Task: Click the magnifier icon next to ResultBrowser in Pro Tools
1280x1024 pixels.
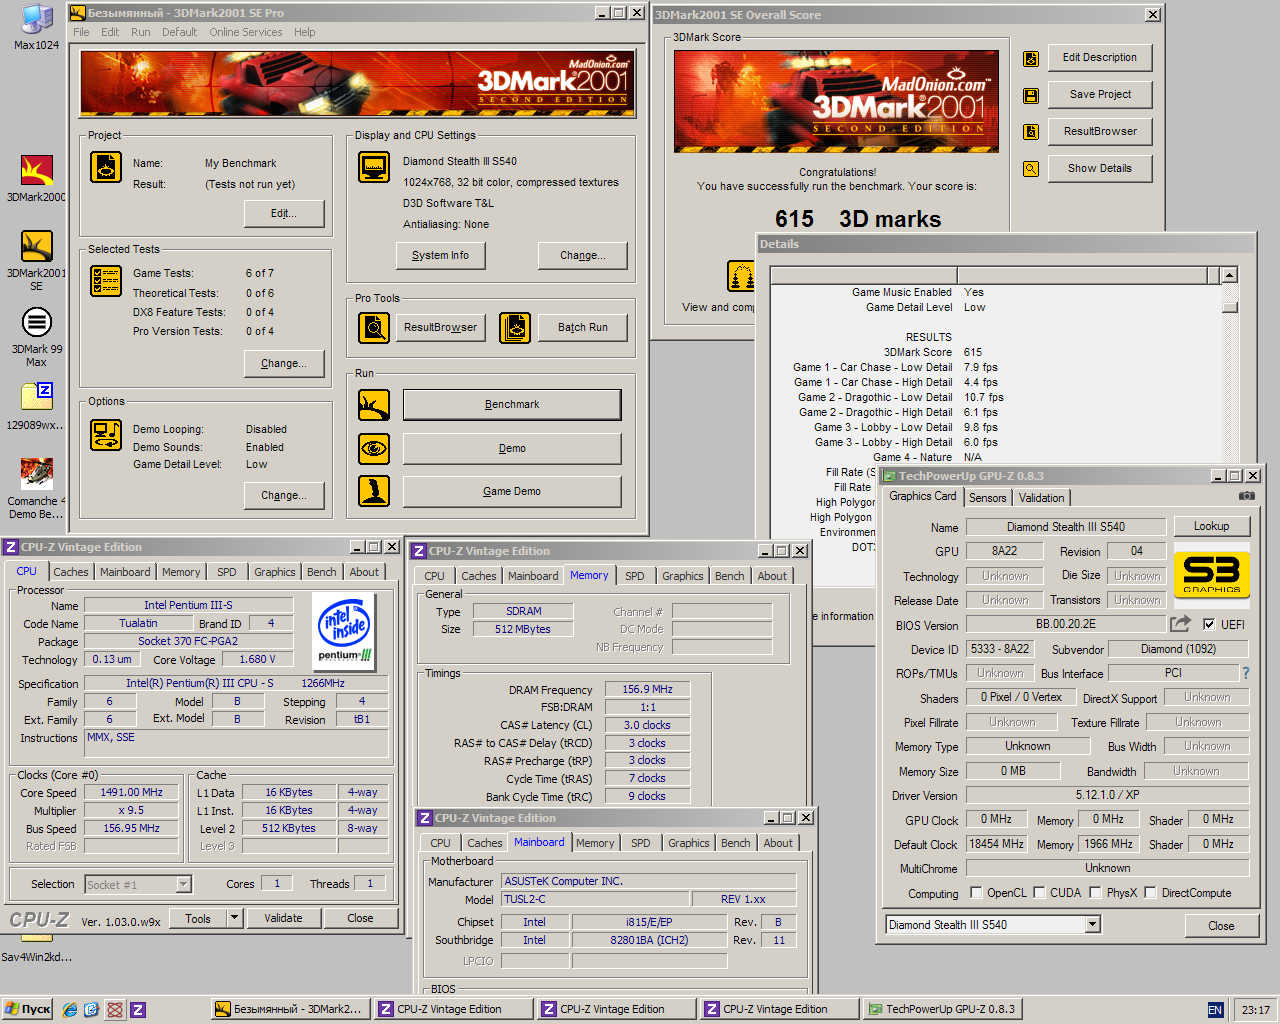Action: click(x=374, y=327)
